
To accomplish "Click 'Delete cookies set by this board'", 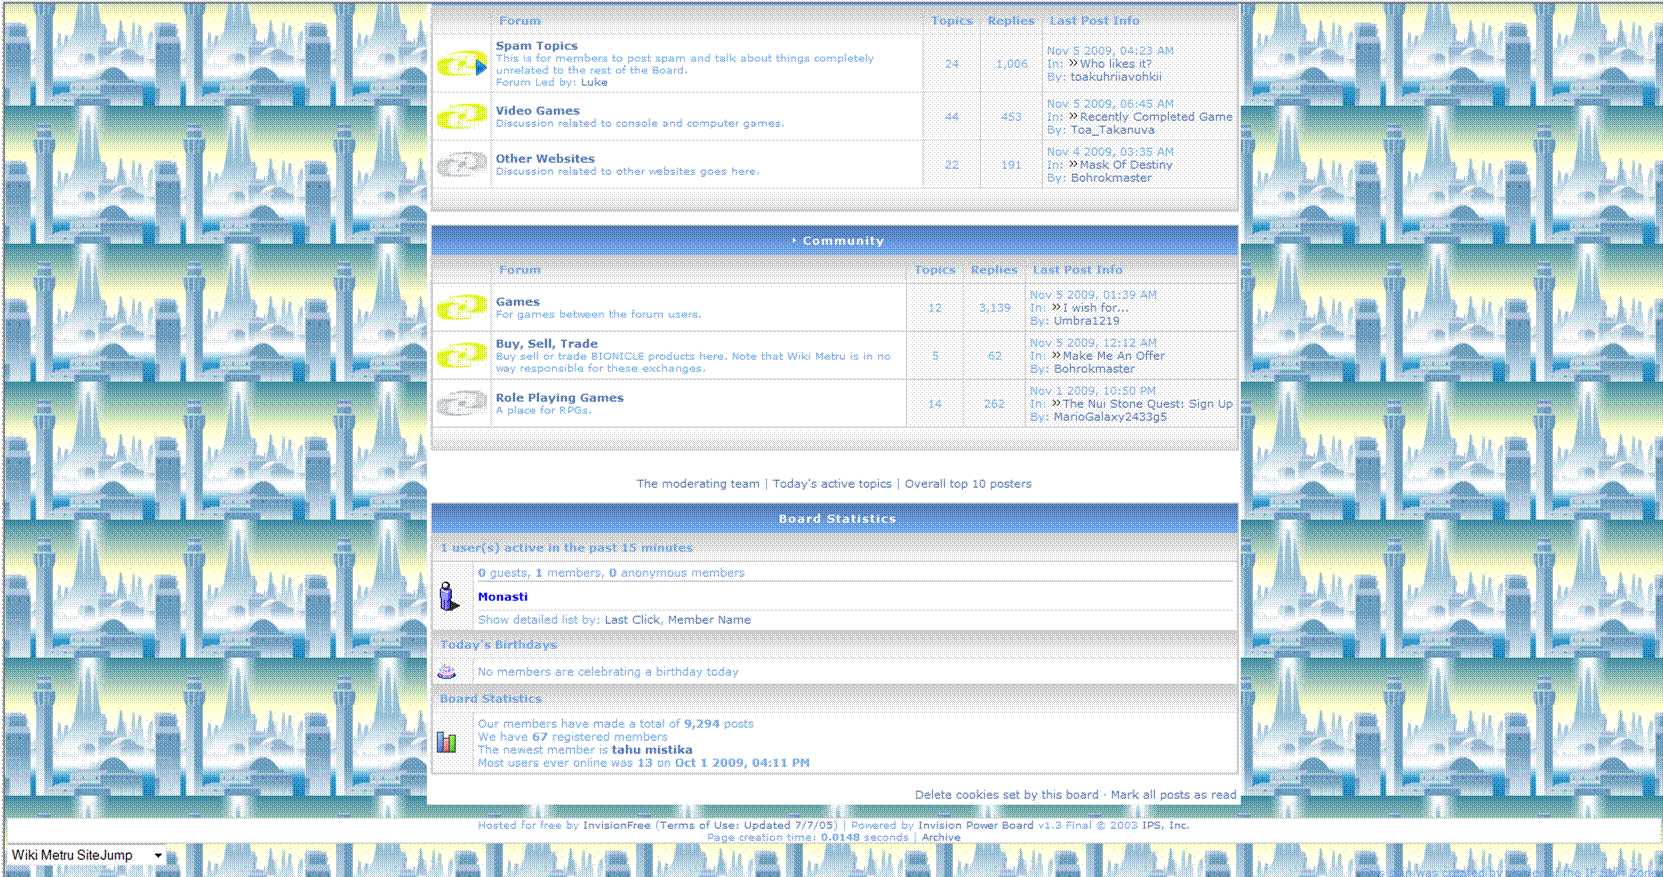I will (1007, 795).
